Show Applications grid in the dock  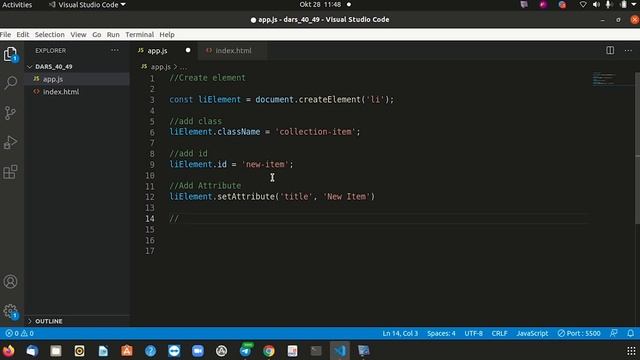631,351
